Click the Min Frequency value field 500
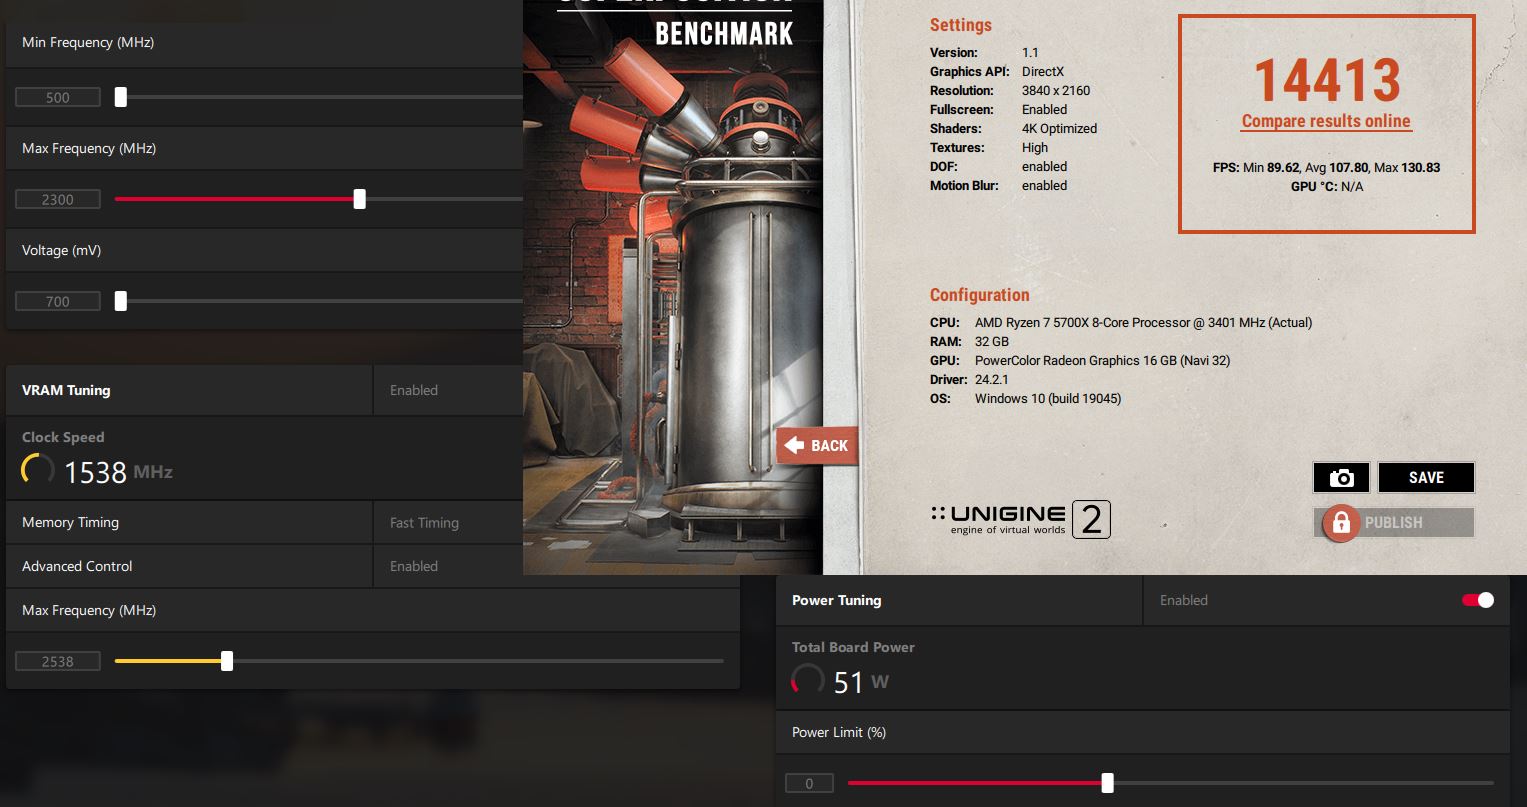The width and height of the screenshot is (1527, 807). 58,97
